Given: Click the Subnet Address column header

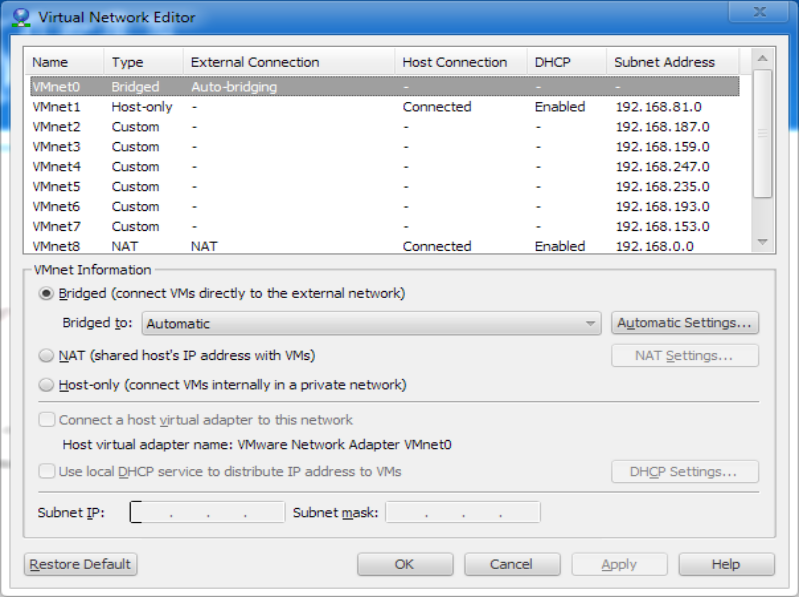Looking at the screenshot, I should 664,62.
